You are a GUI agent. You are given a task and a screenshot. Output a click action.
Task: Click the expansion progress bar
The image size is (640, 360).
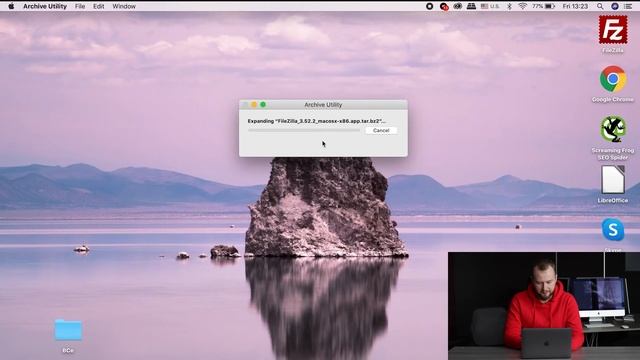(304, 130)
